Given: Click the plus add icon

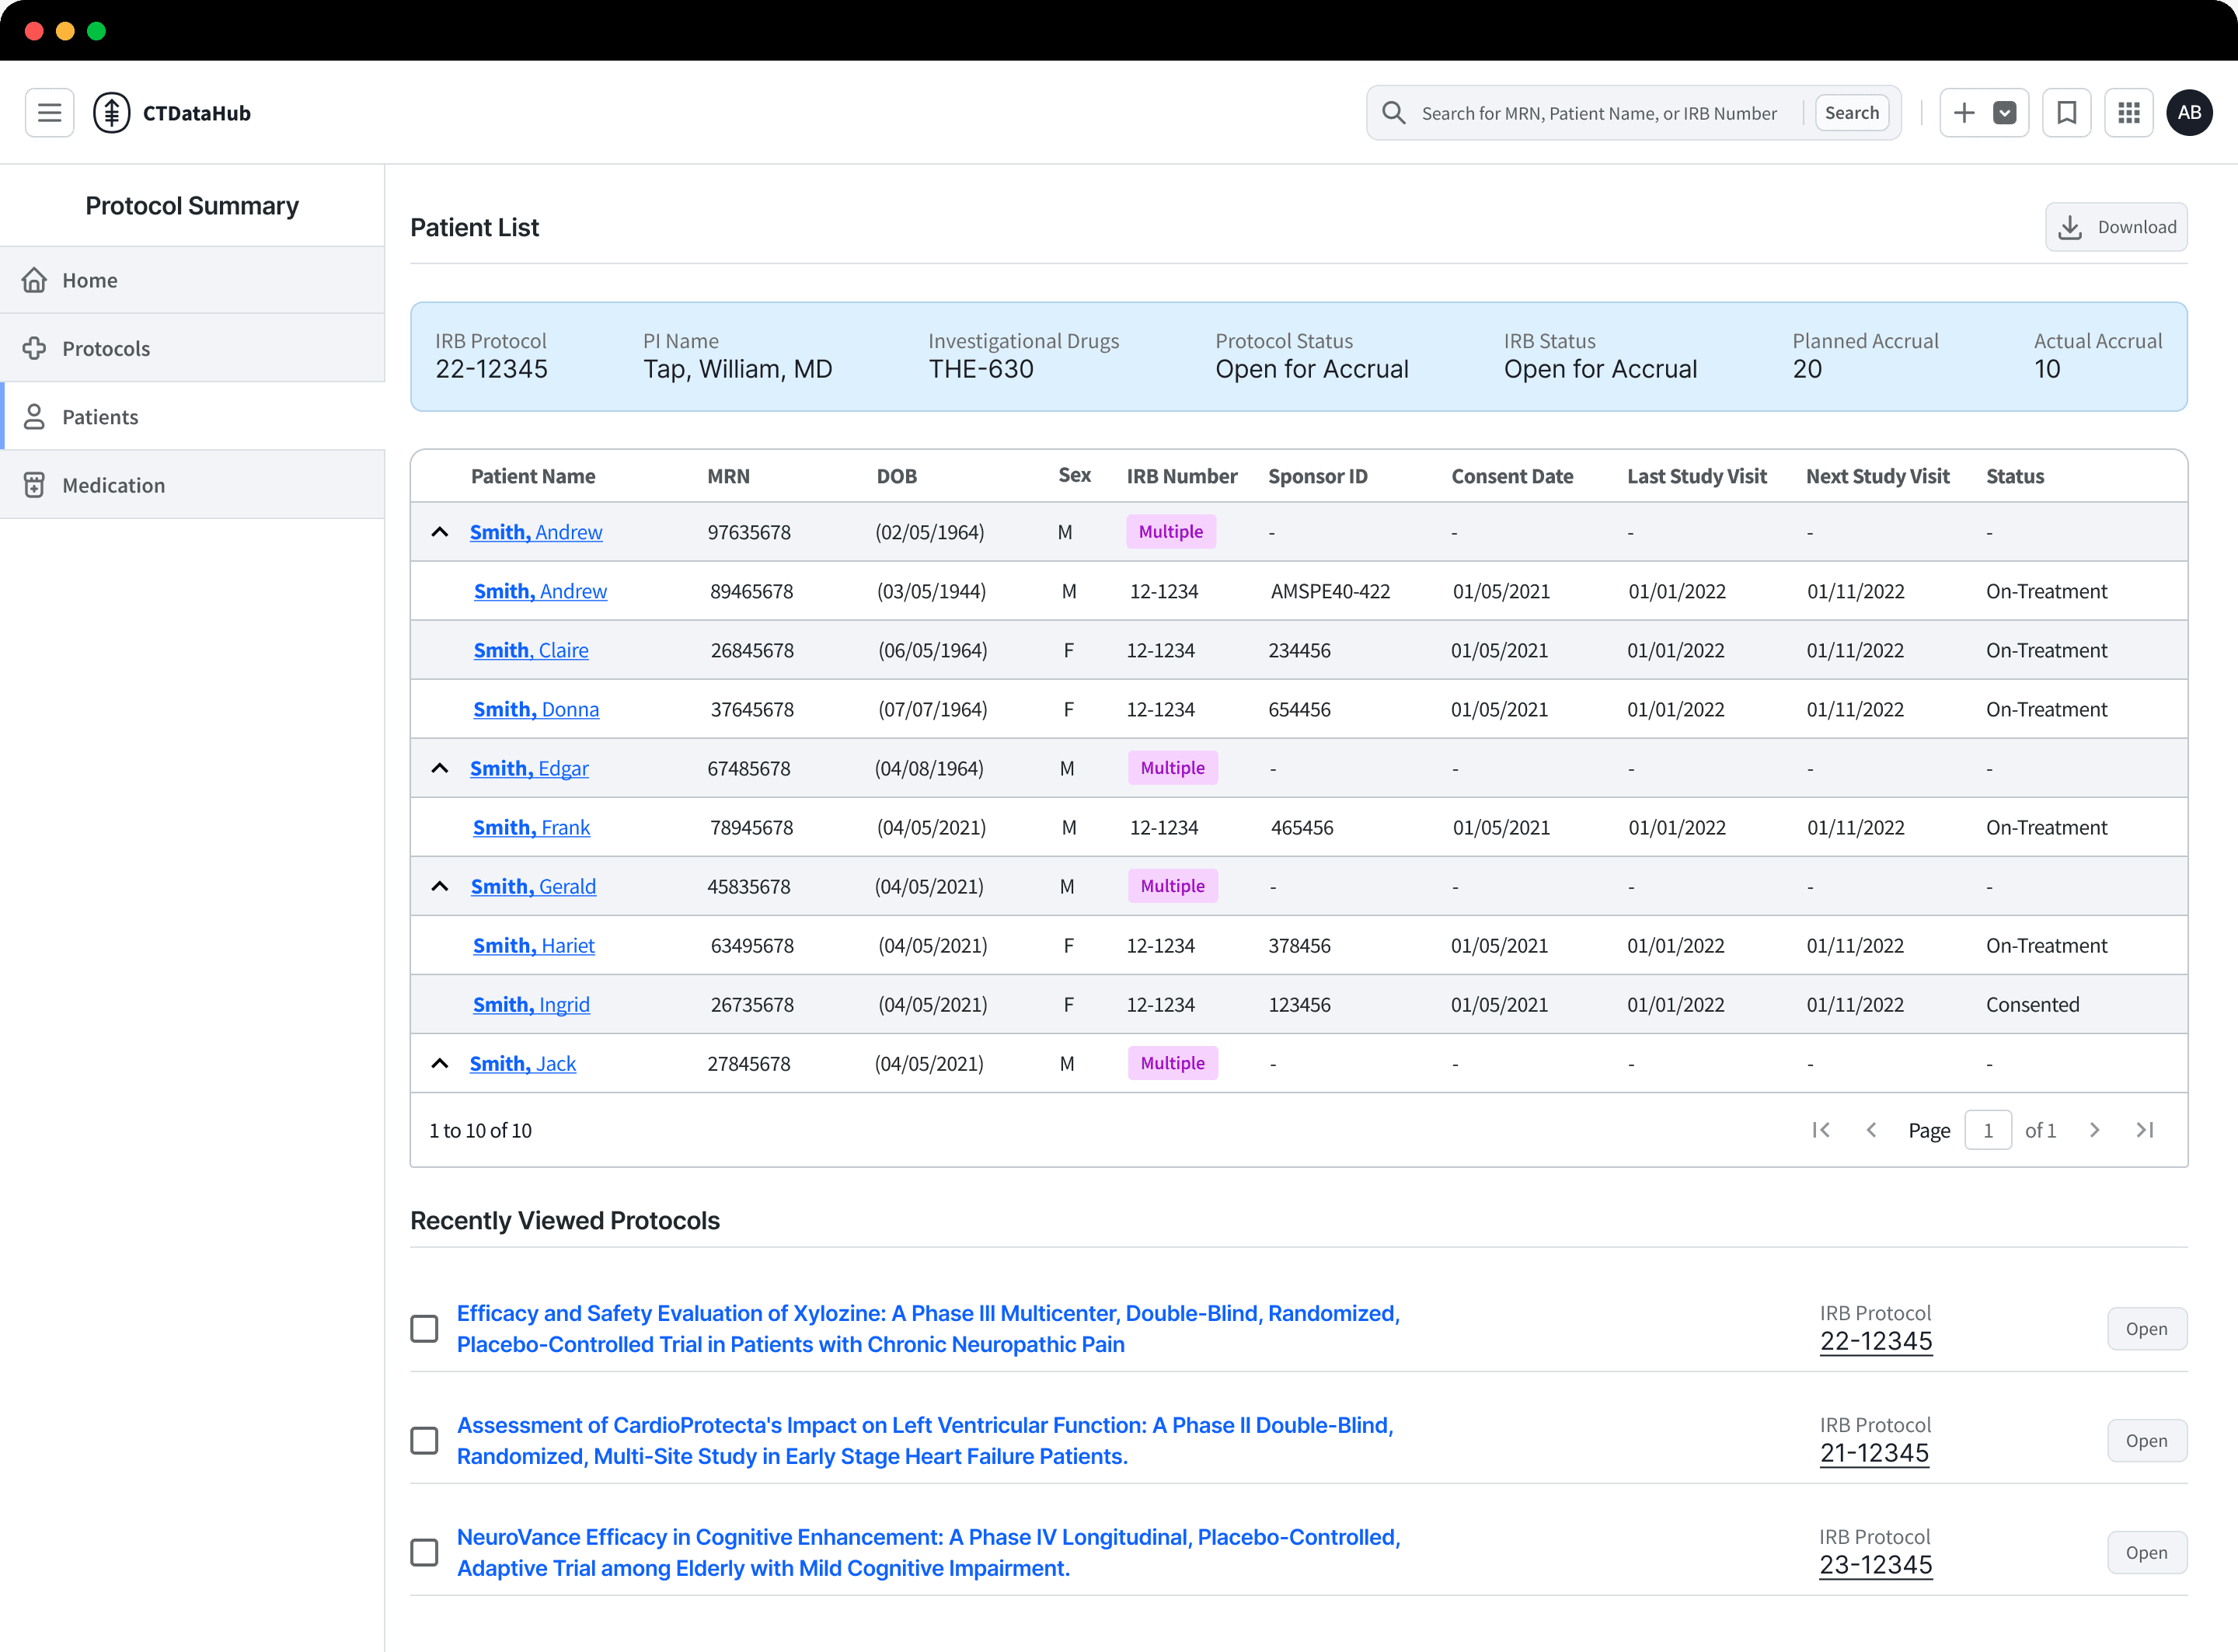Looking at the screenshot, I should pyautogui.click(x=1964, y=113).
